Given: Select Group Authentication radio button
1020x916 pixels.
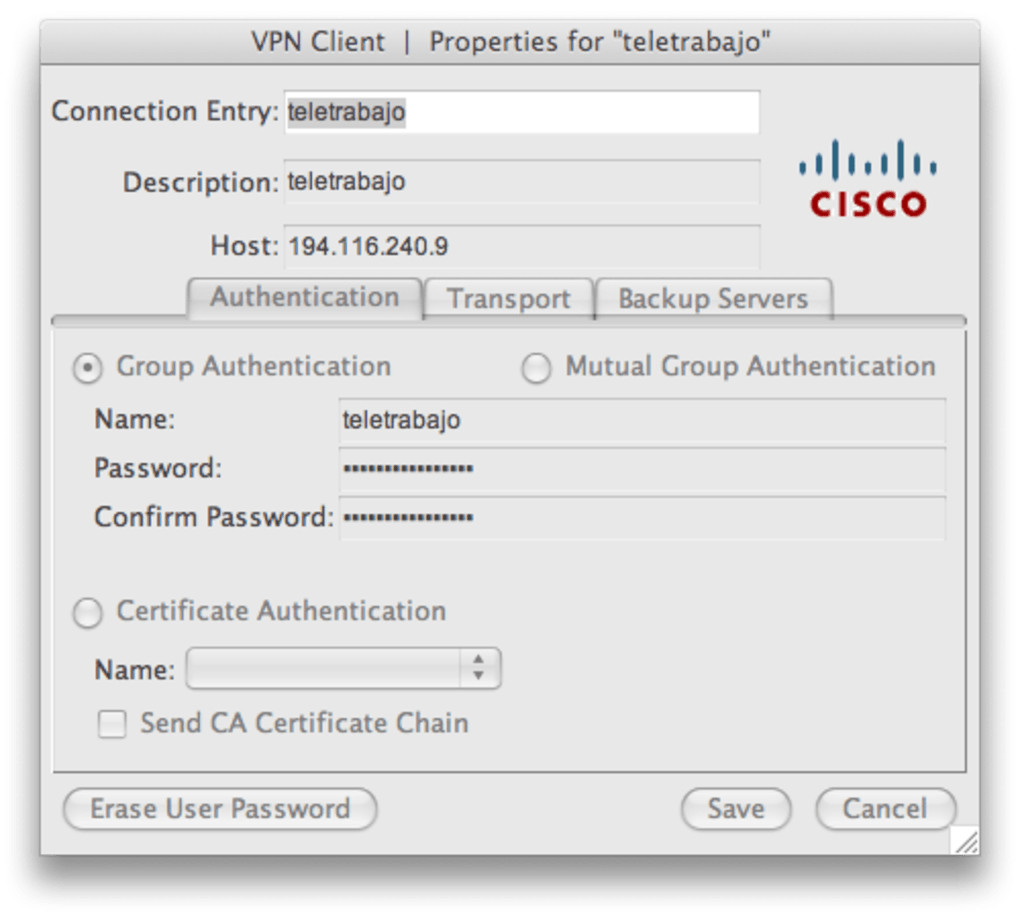Looking at the screenshot, I should [x=88, y=368].
